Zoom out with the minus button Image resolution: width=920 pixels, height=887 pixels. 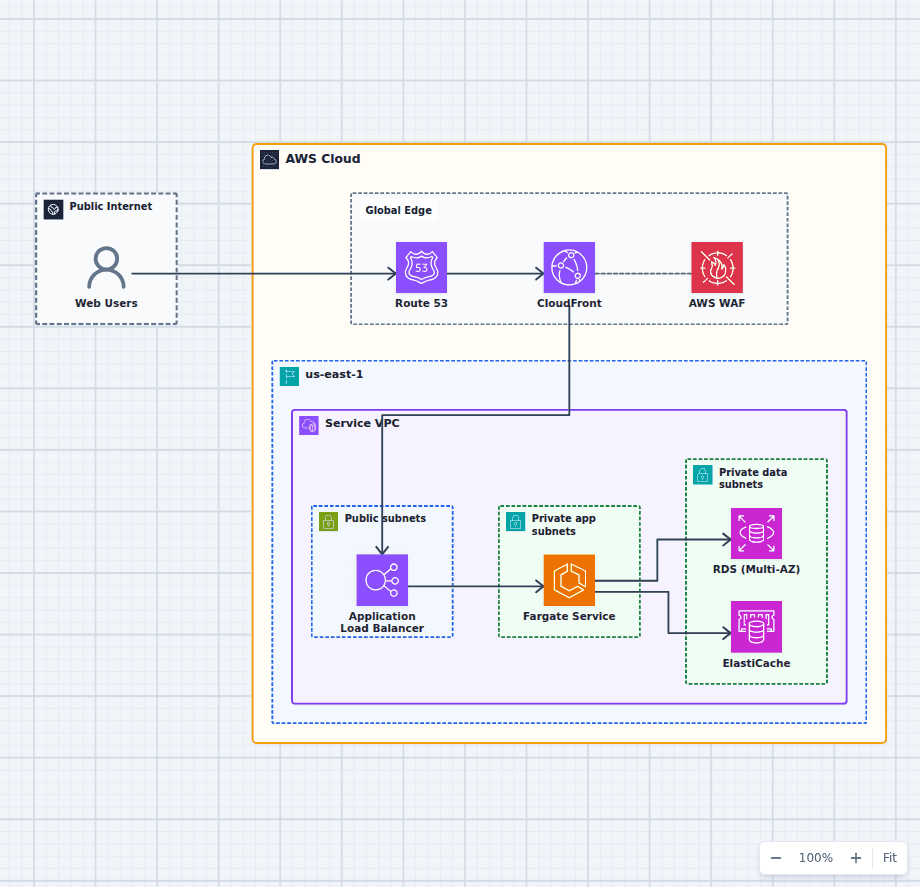click(776, 858)
